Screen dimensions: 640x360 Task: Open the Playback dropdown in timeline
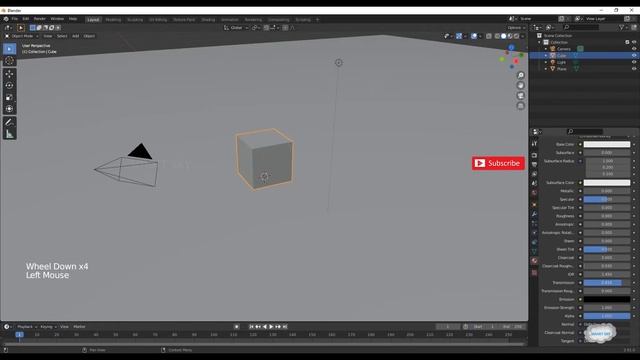[27, 327]
